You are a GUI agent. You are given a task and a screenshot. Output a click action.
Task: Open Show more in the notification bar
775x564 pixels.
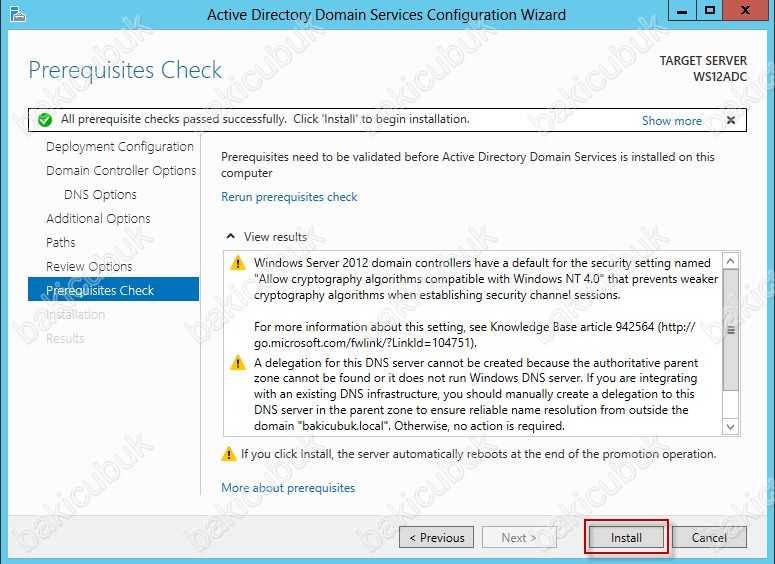[x=672, y=121]
